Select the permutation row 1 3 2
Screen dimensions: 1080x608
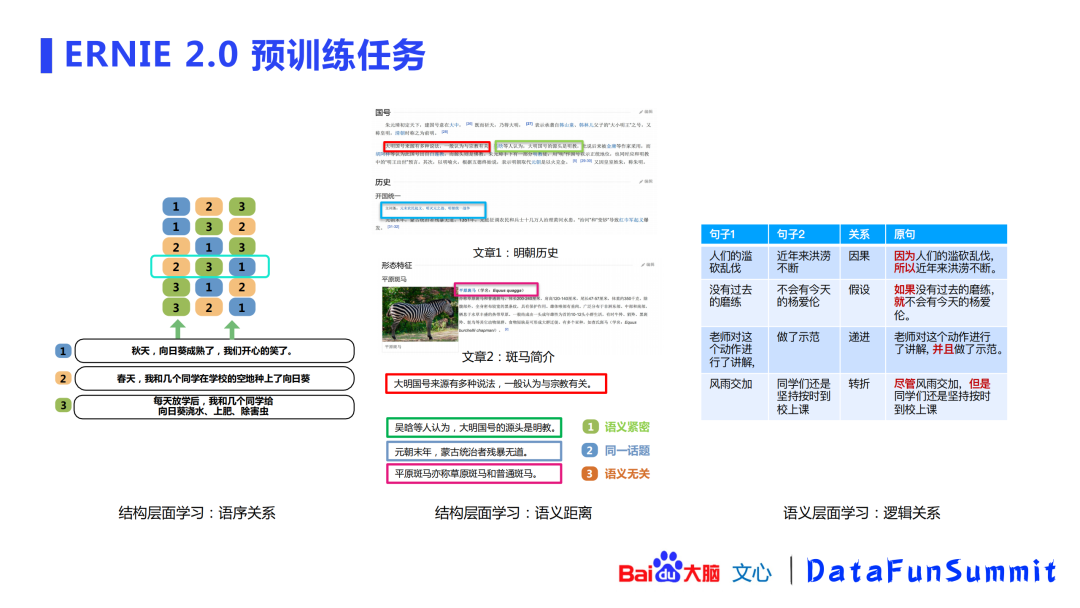pyautogui.click(x=209, y=227)
